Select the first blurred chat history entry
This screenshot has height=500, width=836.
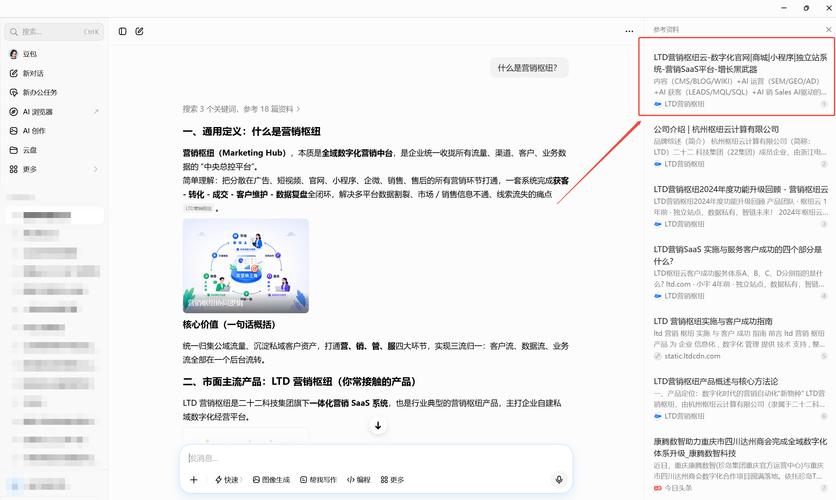pyautogui.click(x=55, y=215)
